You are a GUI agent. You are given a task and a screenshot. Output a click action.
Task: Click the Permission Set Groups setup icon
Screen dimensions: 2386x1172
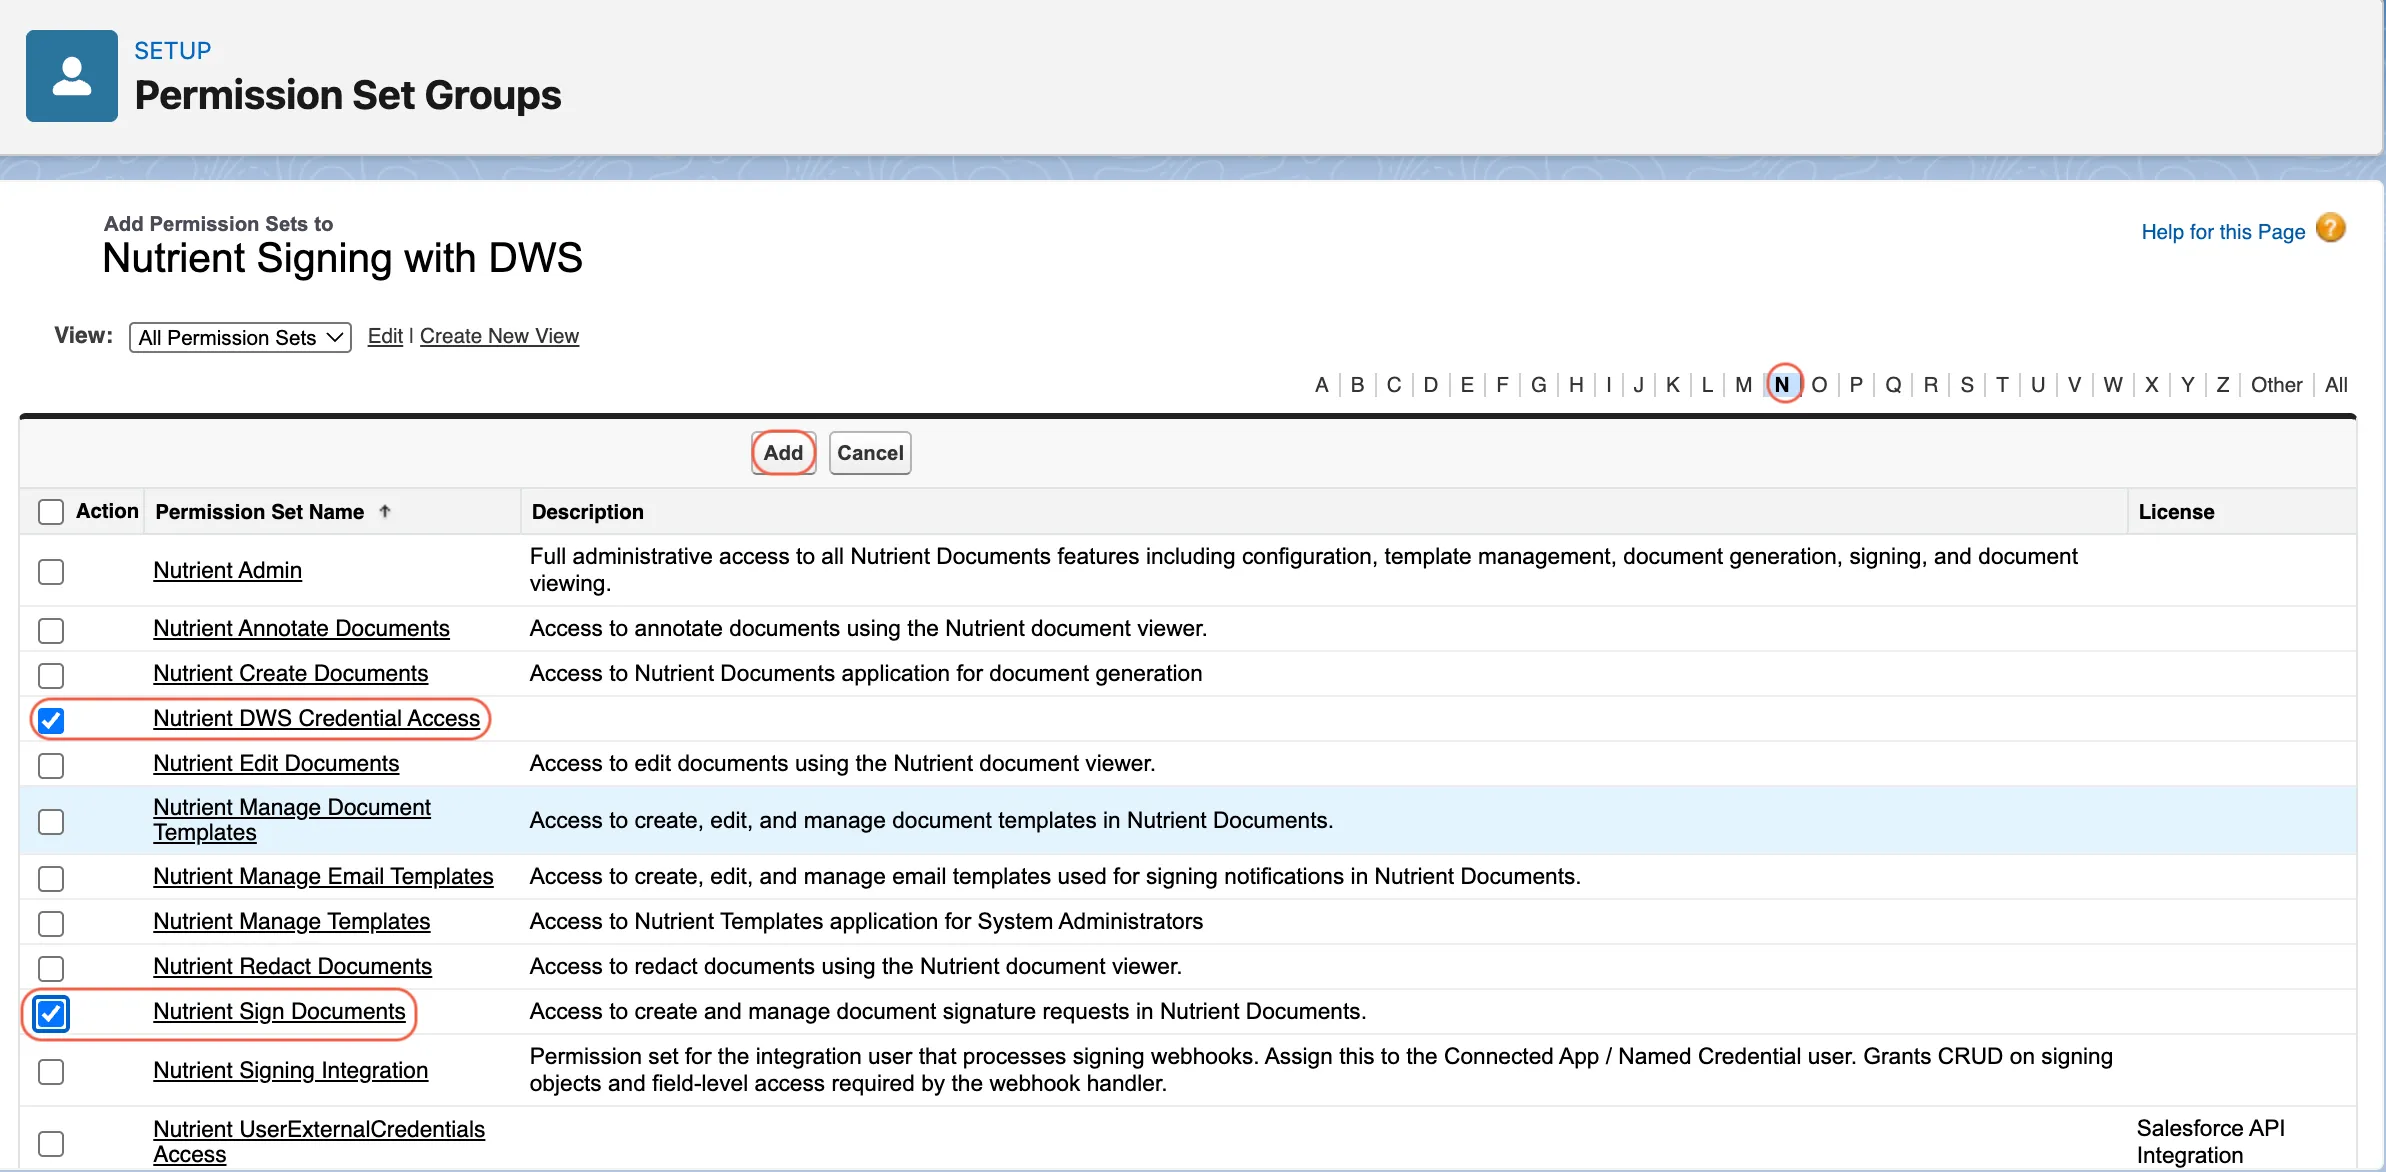coord(72,76)
